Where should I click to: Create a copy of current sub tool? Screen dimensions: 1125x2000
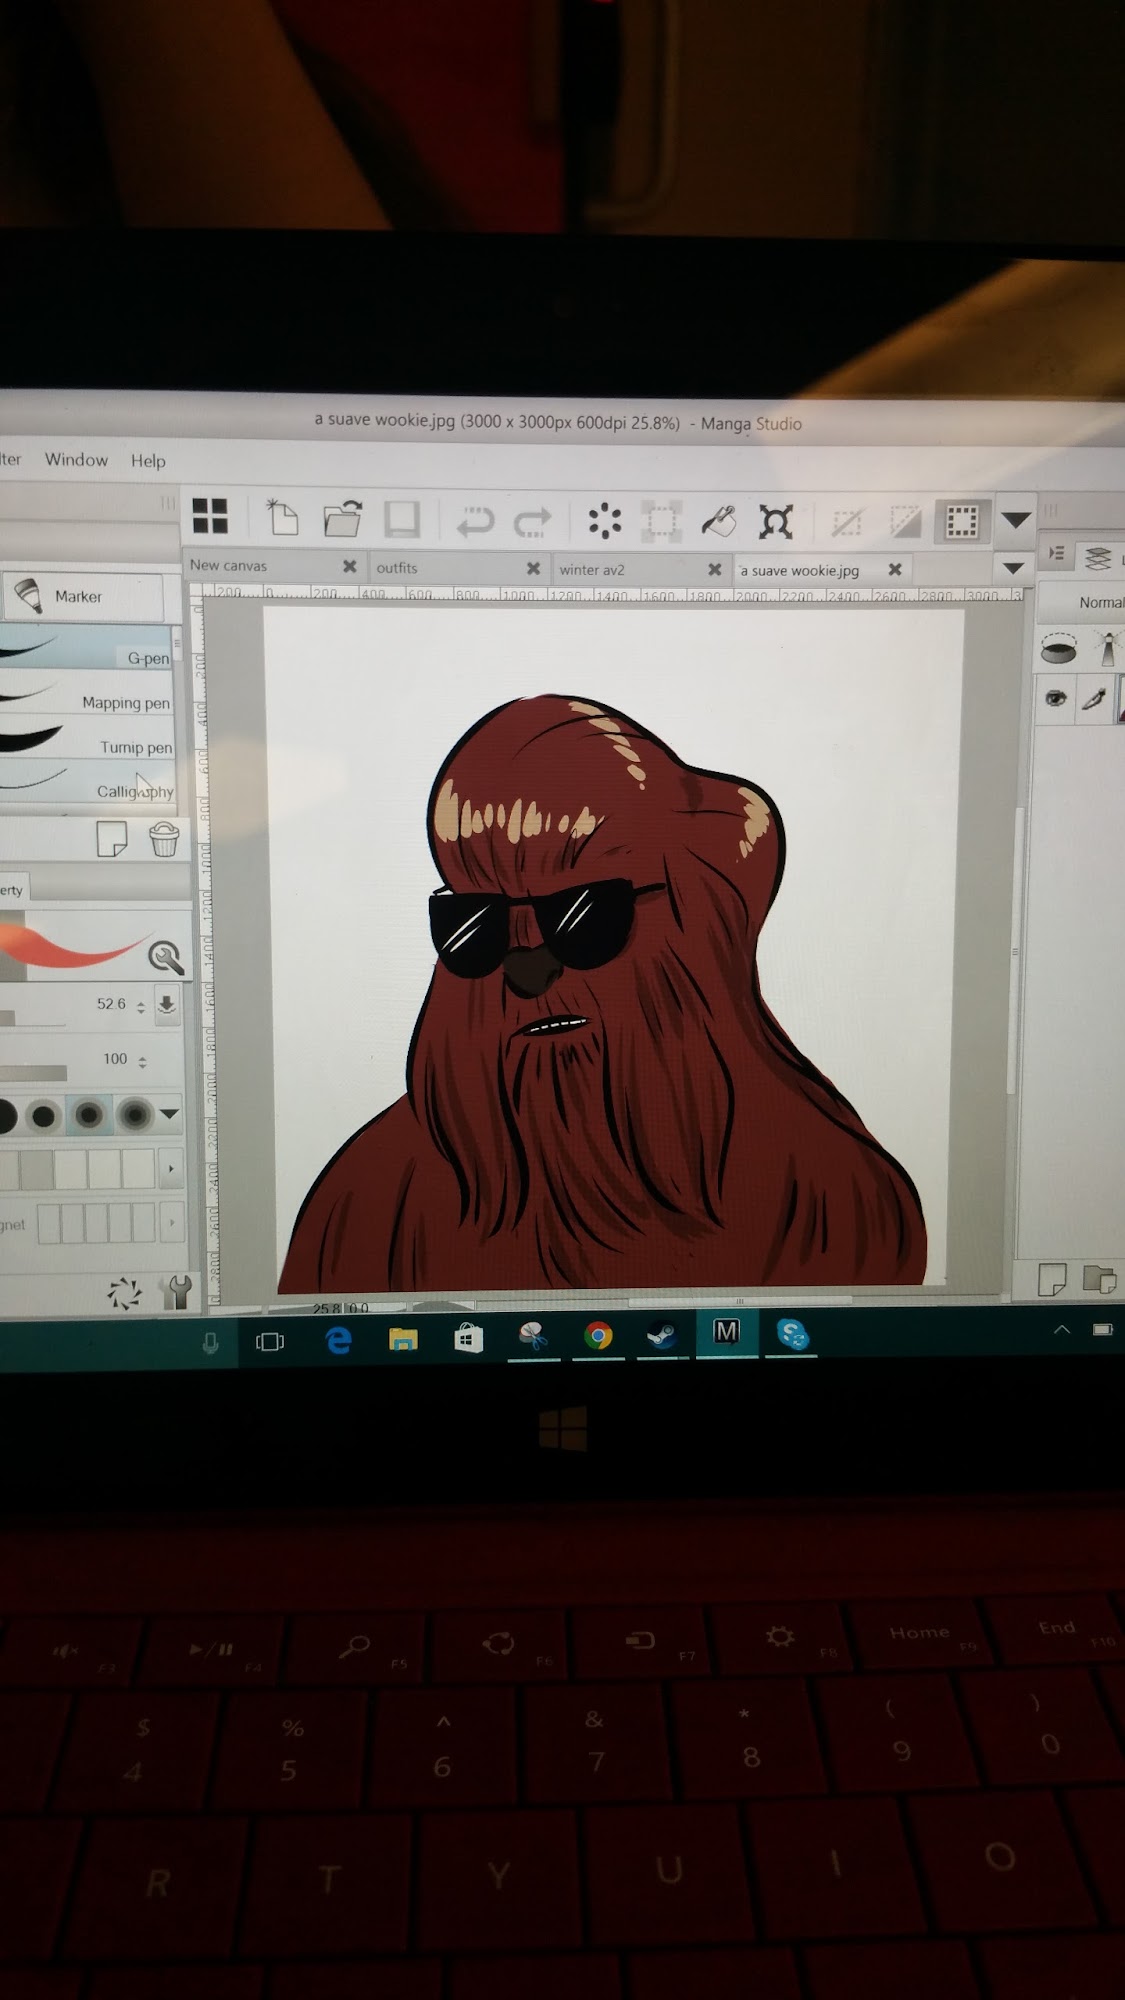(x=112, y=838)
